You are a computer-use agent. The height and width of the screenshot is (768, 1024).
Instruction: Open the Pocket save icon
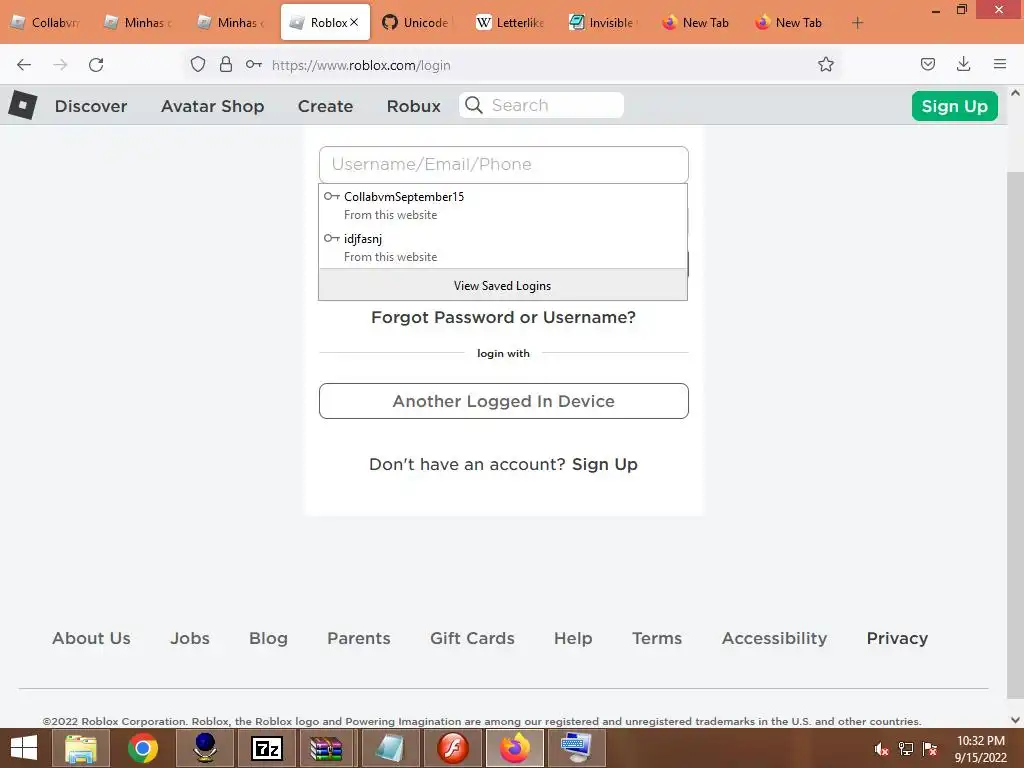[x=927, y=64]
